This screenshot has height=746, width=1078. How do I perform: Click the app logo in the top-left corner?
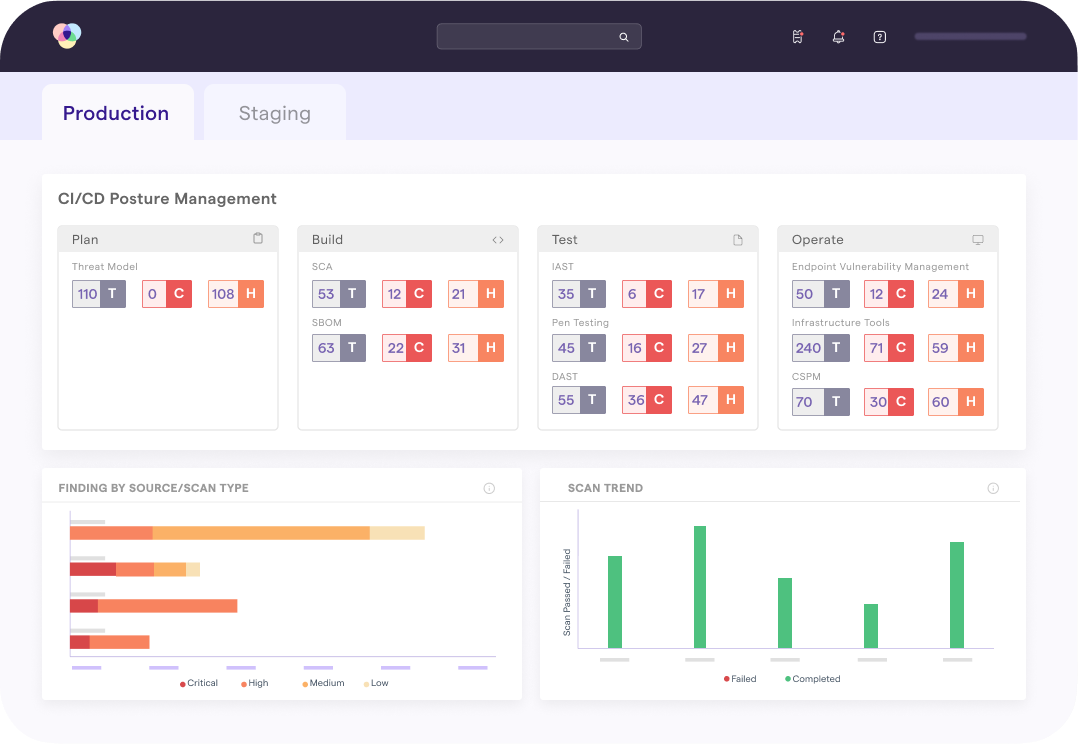click(x=66, y=34)
